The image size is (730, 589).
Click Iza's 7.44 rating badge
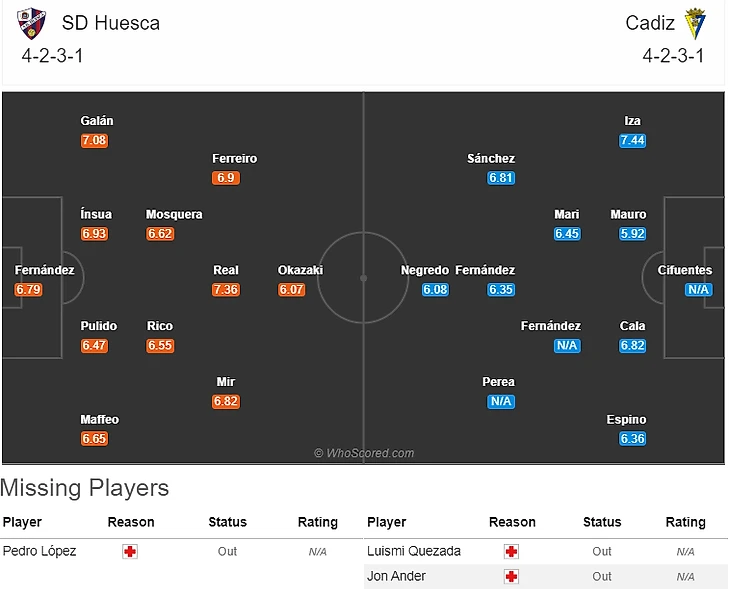coord(632,141)
